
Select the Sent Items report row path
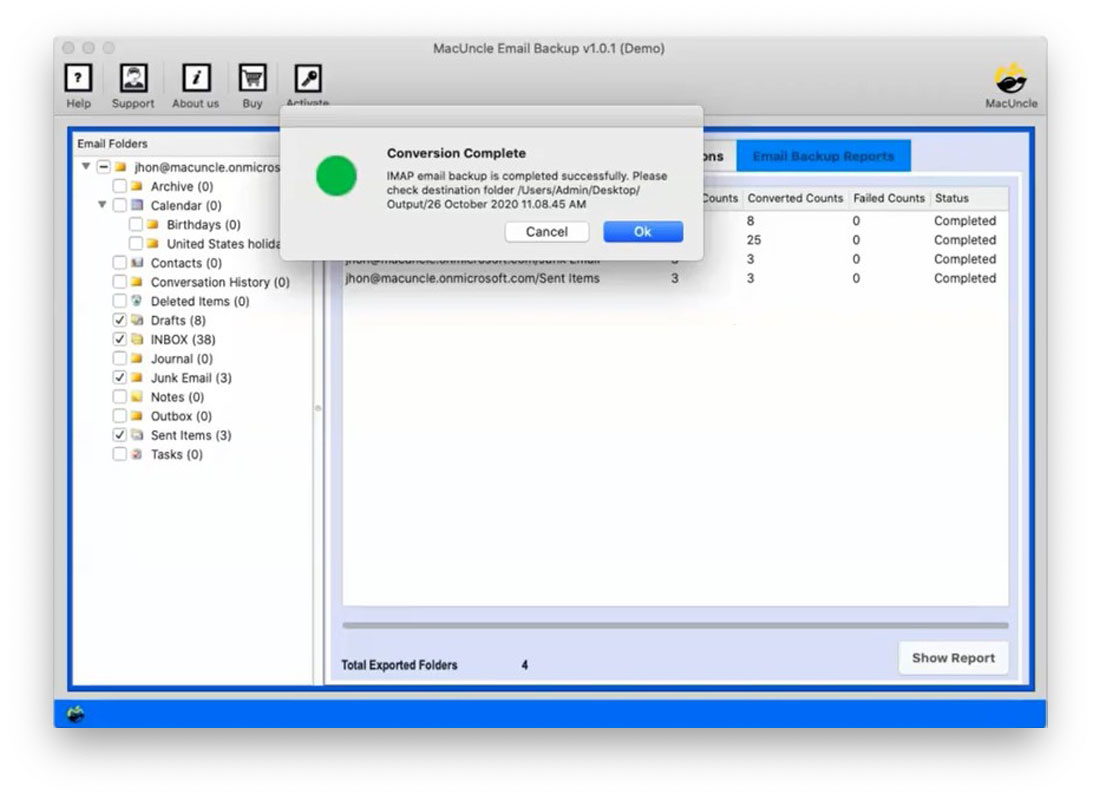pos(473,278)
